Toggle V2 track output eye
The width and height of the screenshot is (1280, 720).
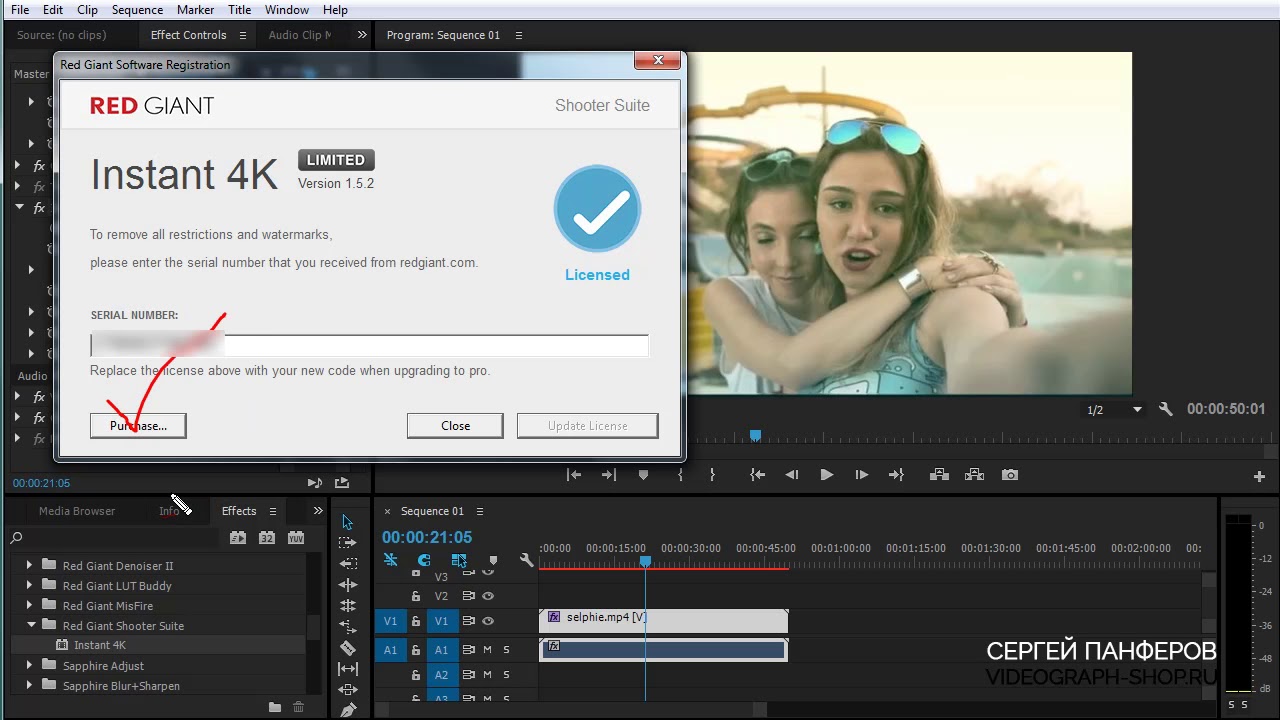coord(488,596)
